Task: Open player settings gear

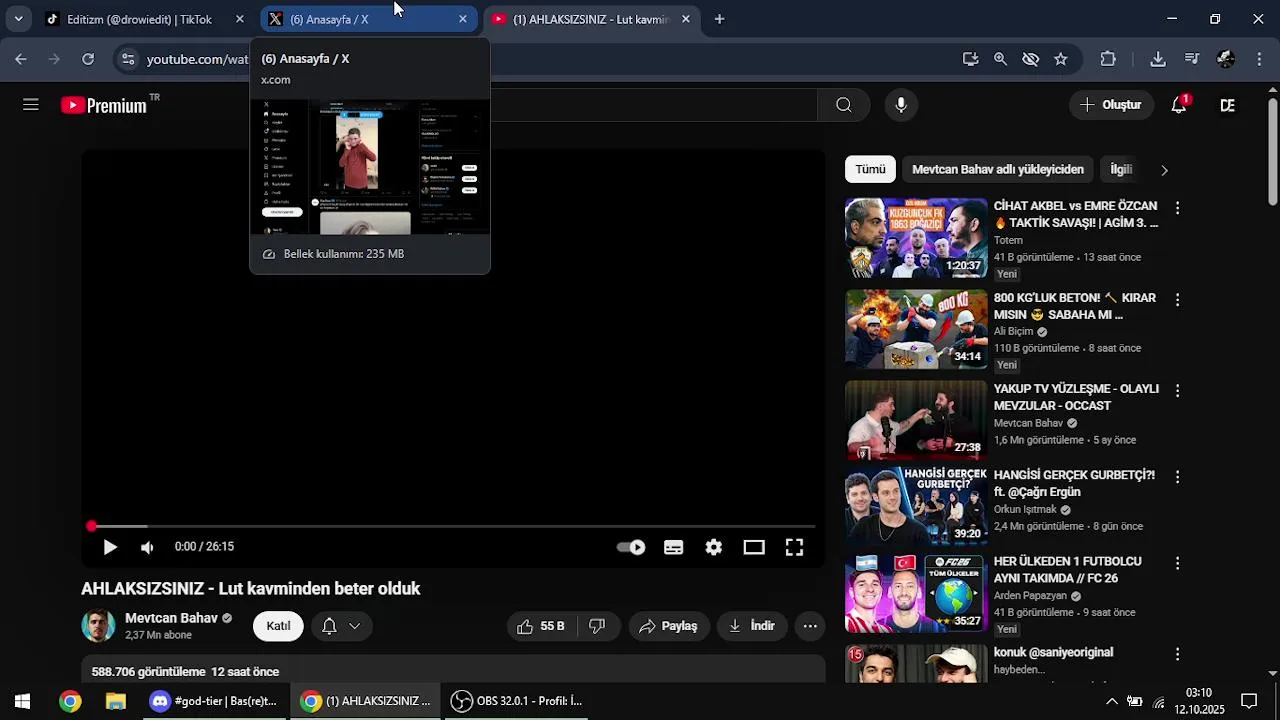Action: point(713,547)
